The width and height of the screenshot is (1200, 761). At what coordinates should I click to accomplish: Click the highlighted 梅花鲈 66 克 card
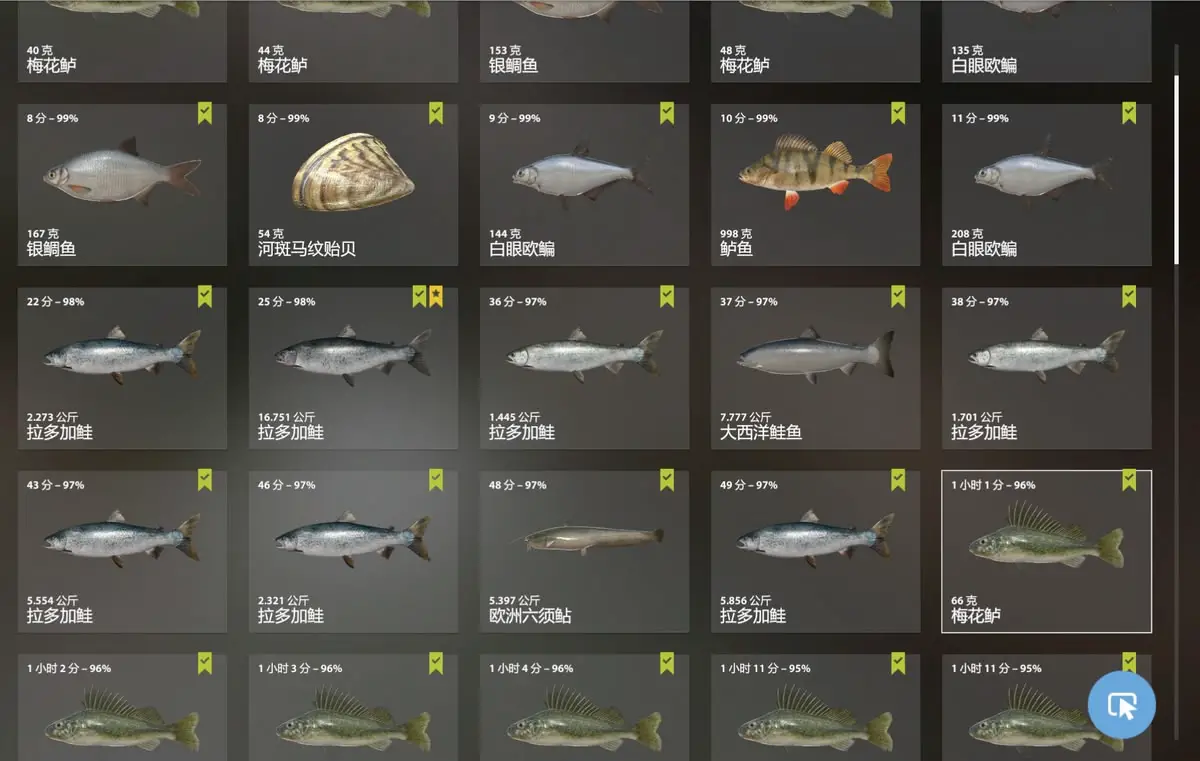click(x=1047, y=551)
